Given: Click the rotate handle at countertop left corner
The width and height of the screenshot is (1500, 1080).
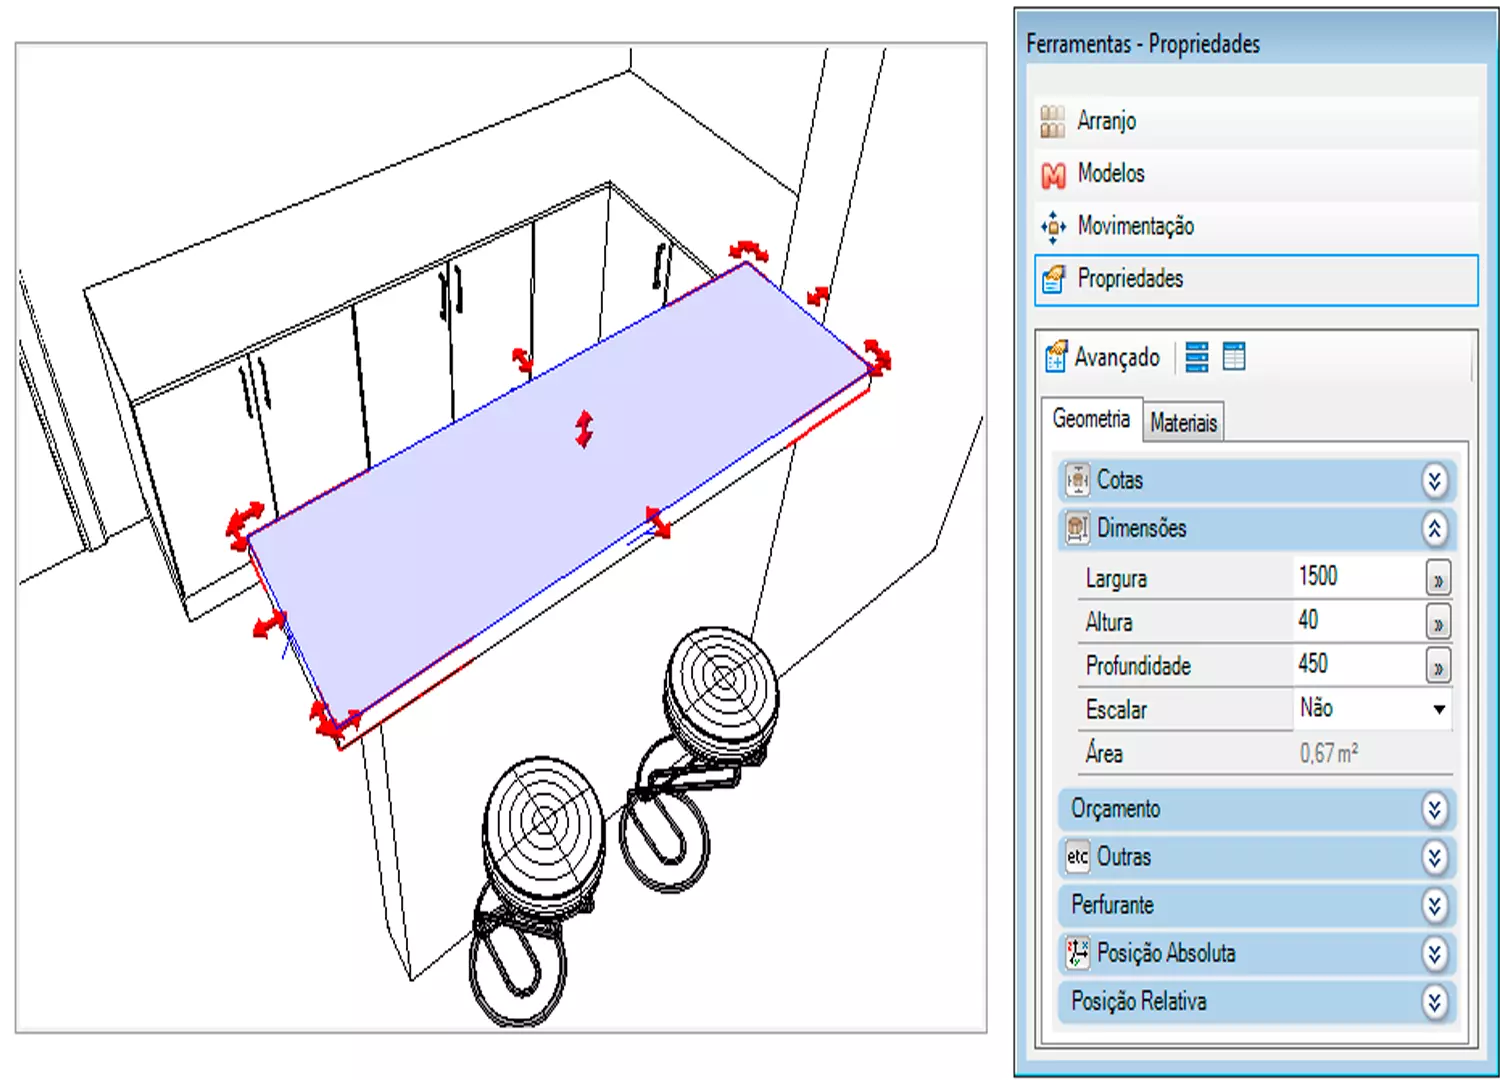Looking at the screenshot, I should 243,525.
